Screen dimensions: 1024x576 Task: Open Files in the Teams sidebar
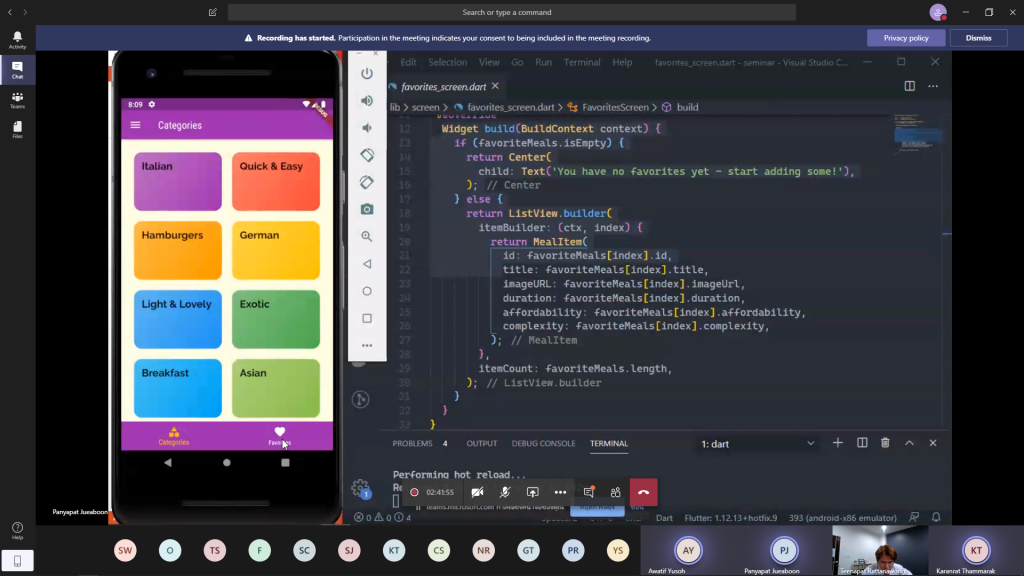[x=17, y=130]
